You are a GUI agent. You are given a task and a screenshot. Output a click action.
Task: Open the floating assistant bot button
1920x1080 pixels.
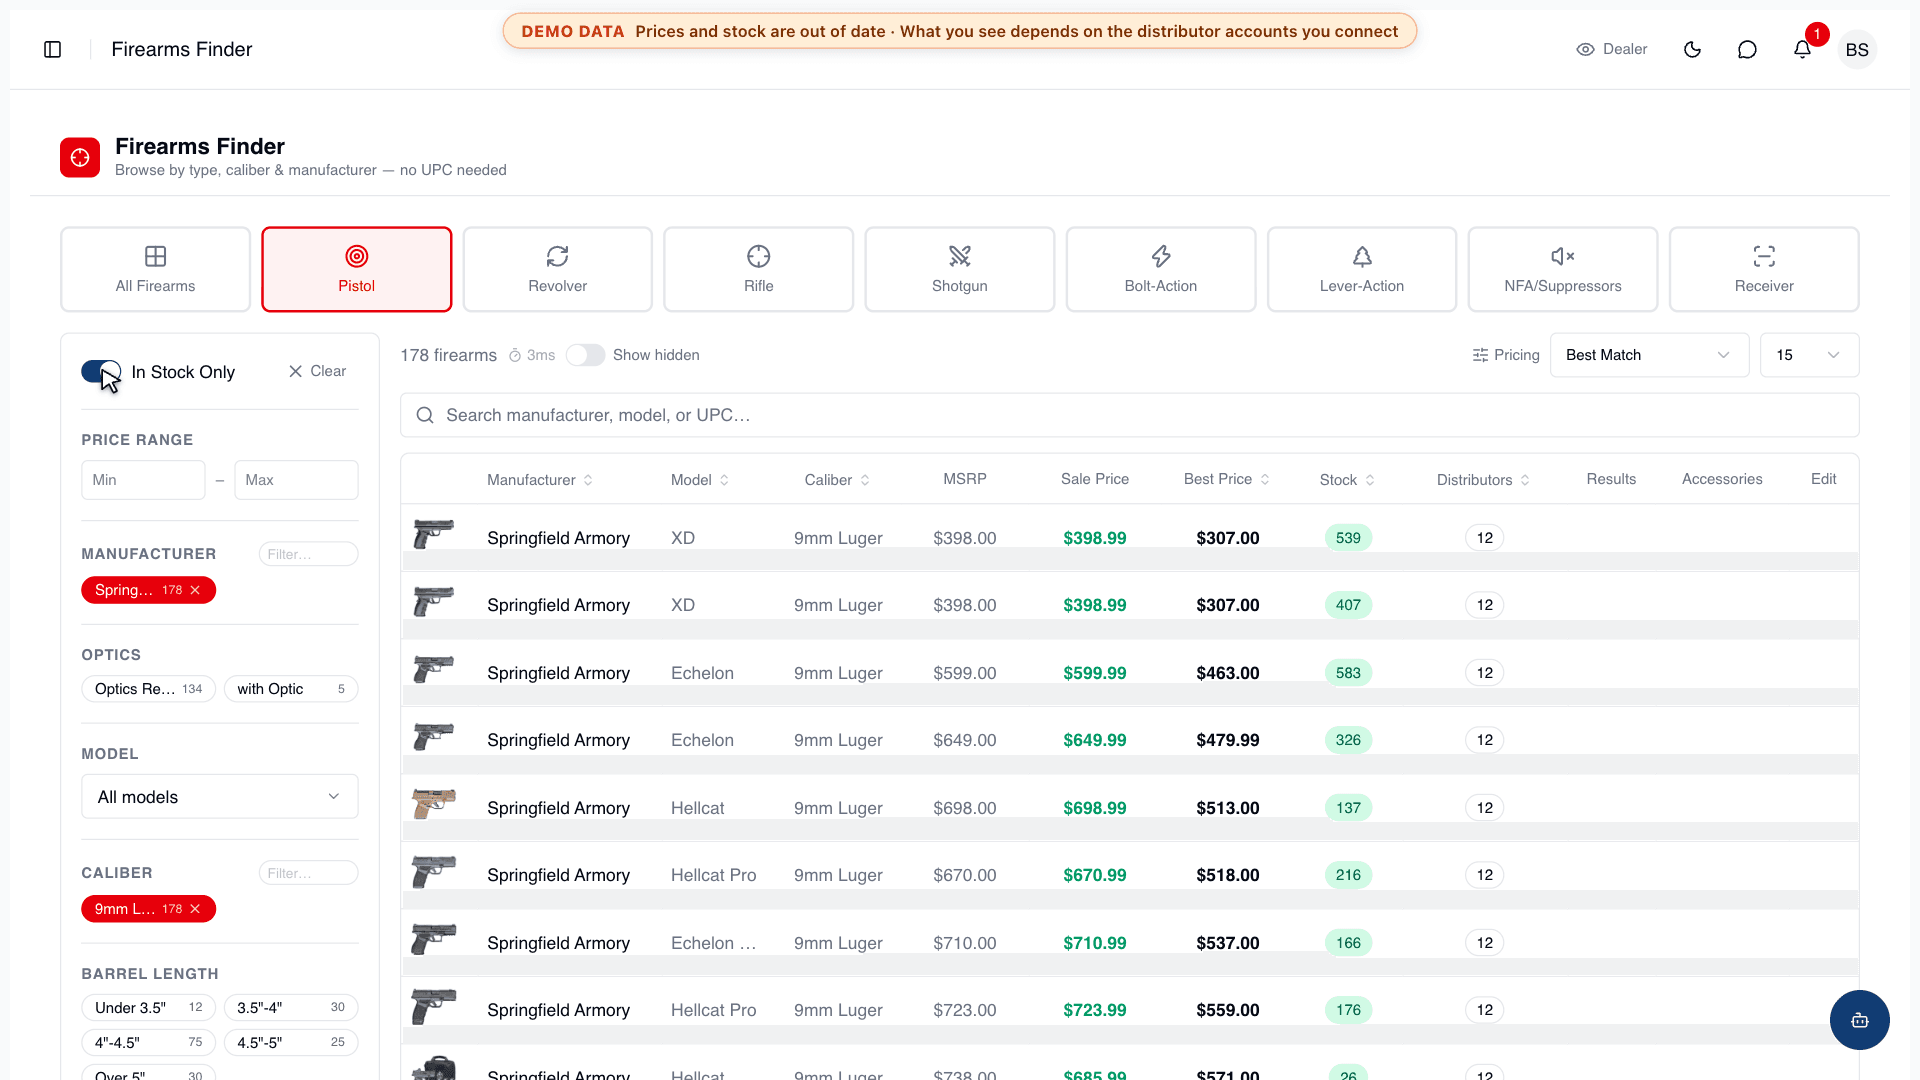click(1859, 1020)
